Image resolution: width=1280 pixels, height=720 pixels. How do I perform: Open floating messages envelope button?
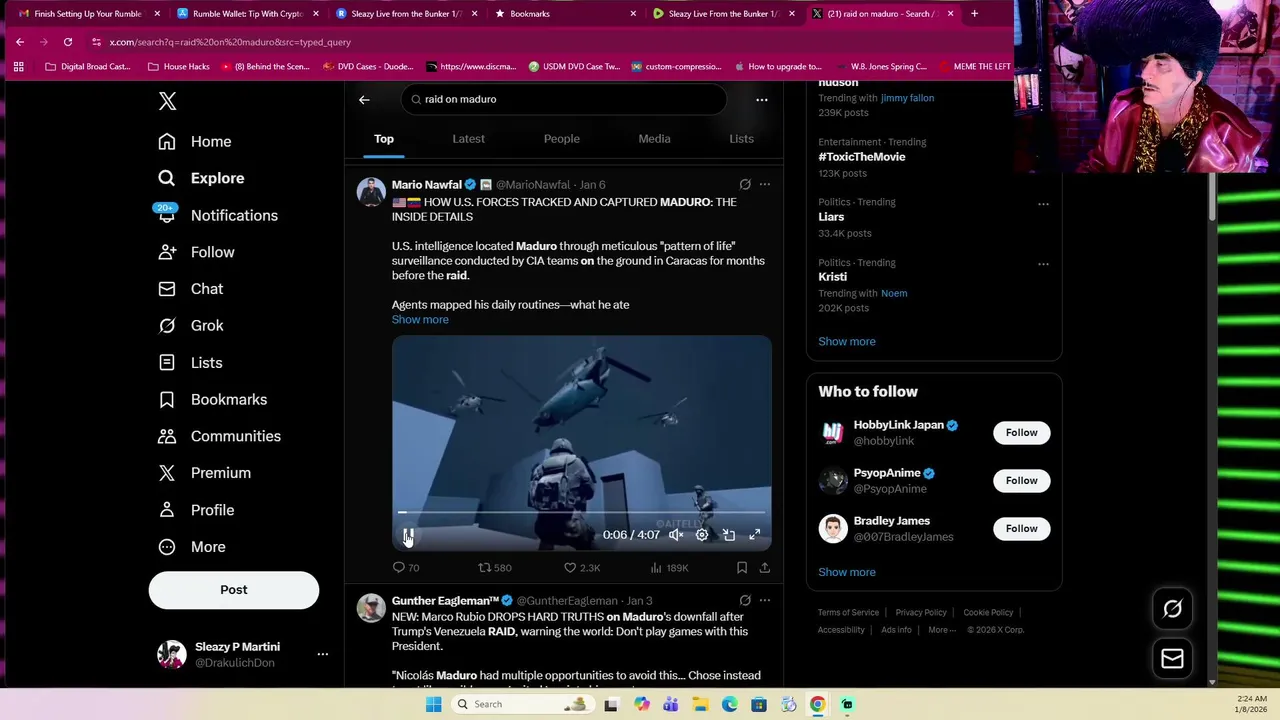(1173, 659)
